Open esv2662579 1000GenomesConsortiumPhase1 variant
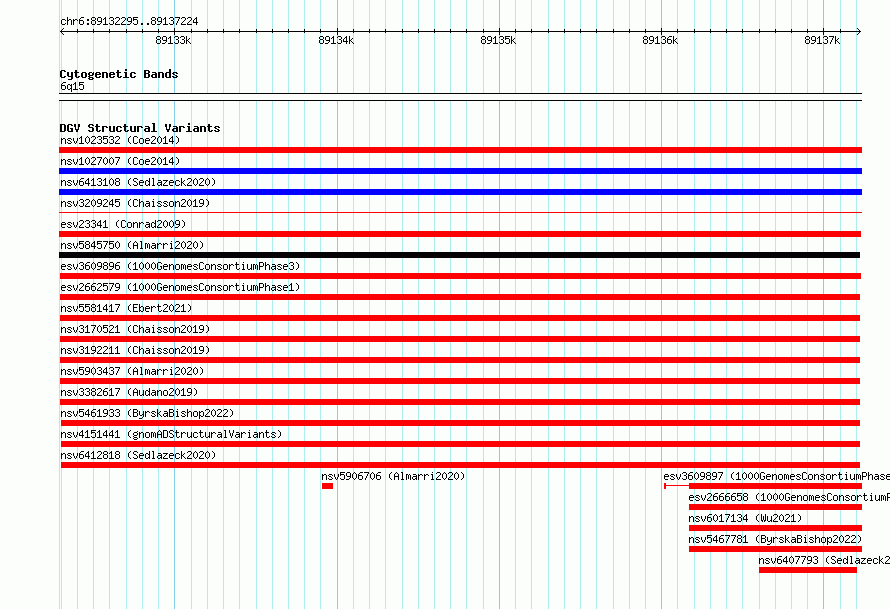 (x=180, y=287)
